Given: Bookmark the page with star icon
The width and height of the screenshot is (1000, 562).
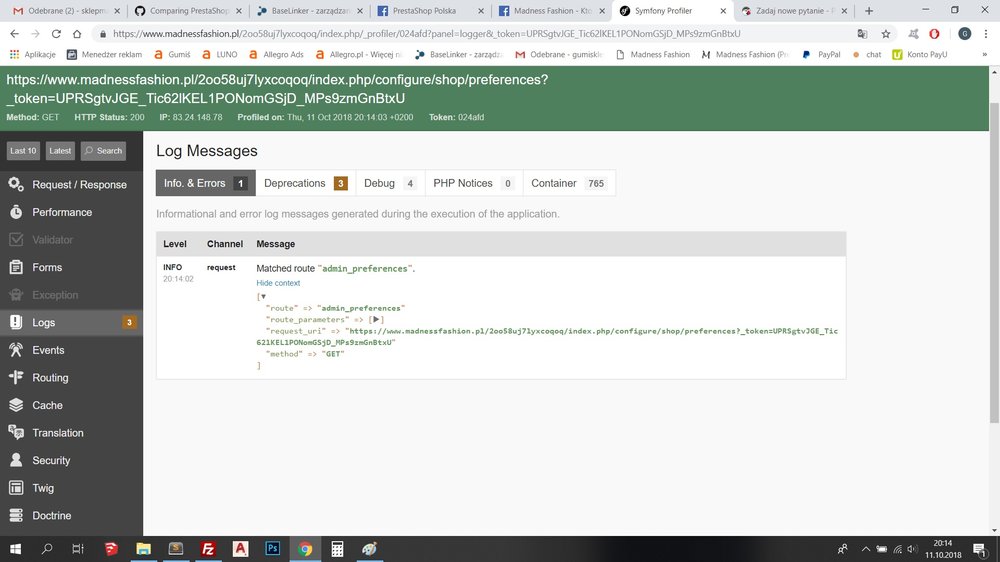Looking at the screenshot, I should point(886,34).
